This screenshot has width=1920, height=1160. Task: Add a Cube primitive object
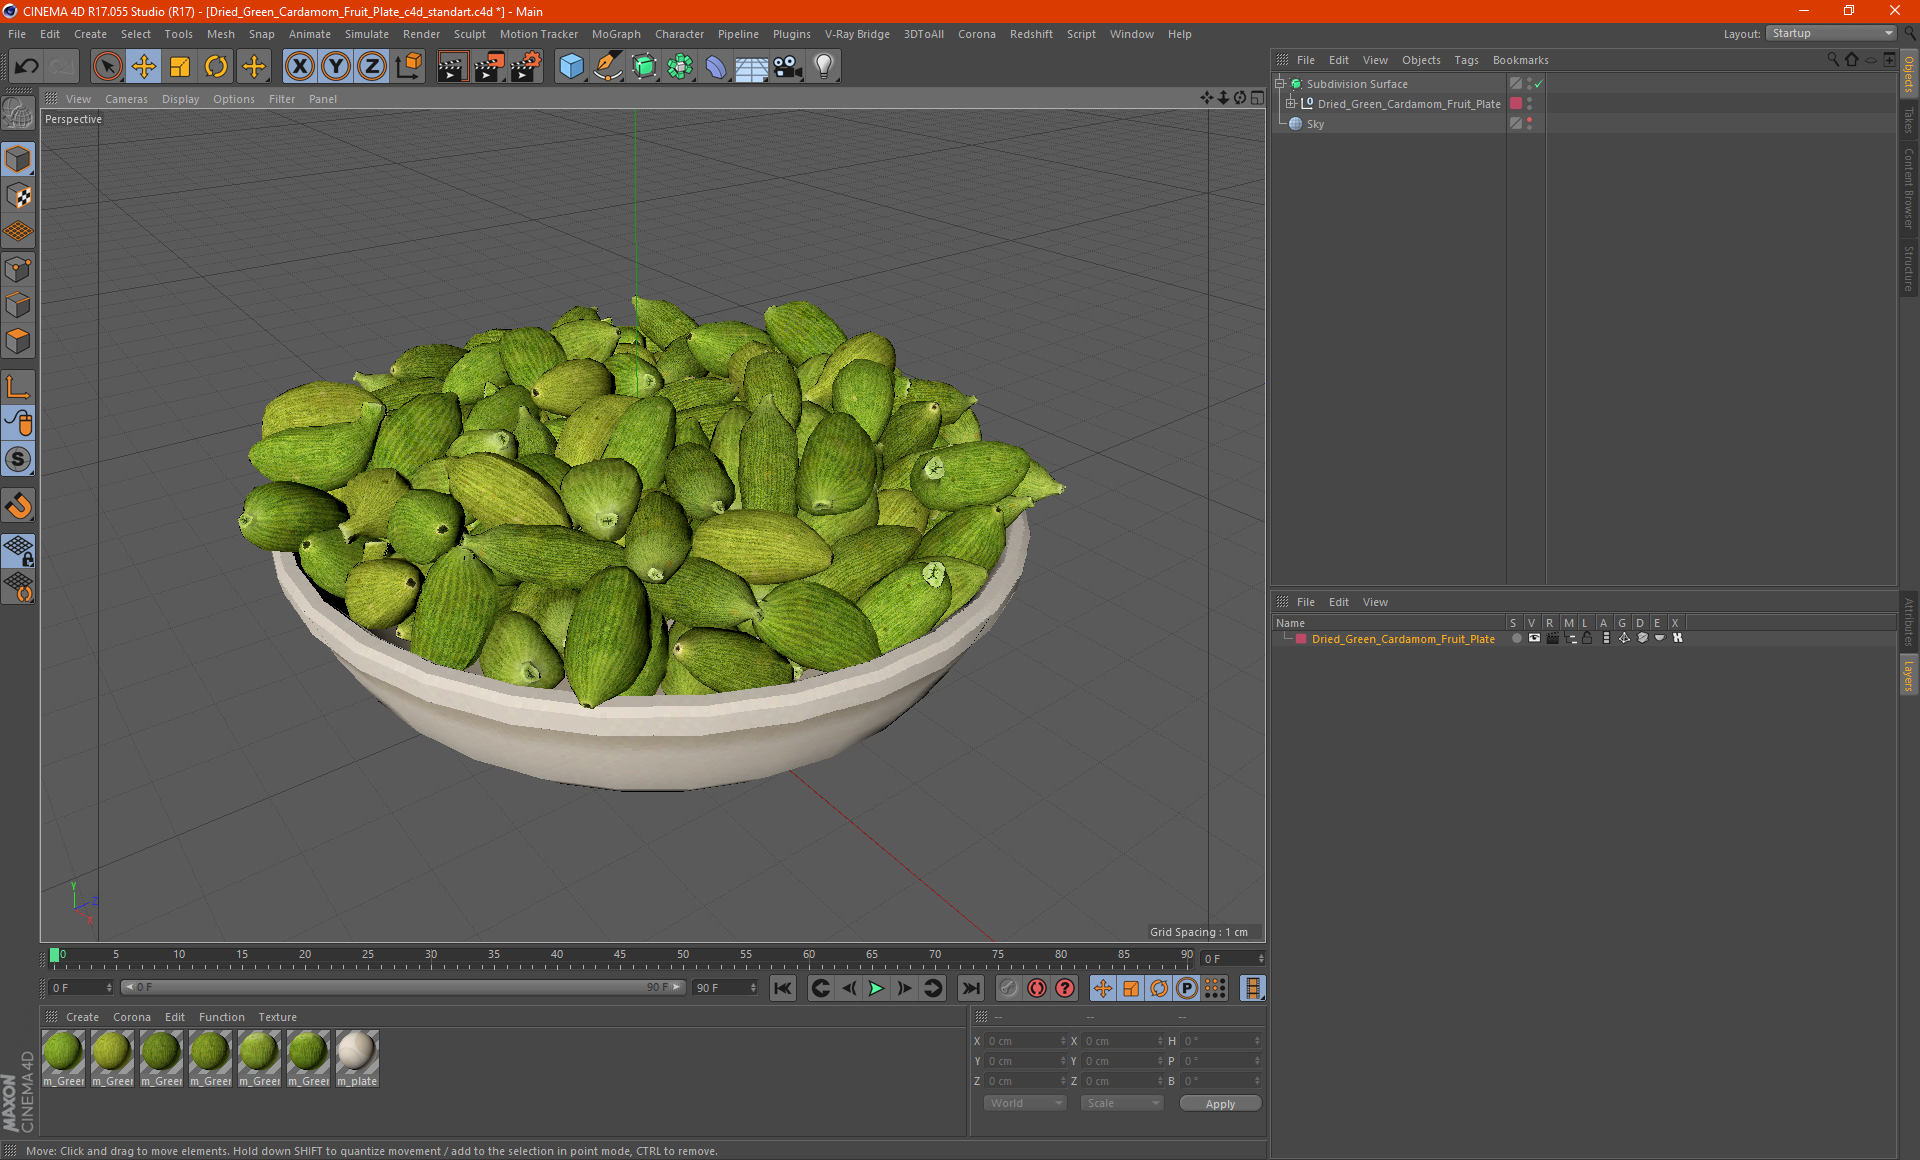[x=571, y=67]
